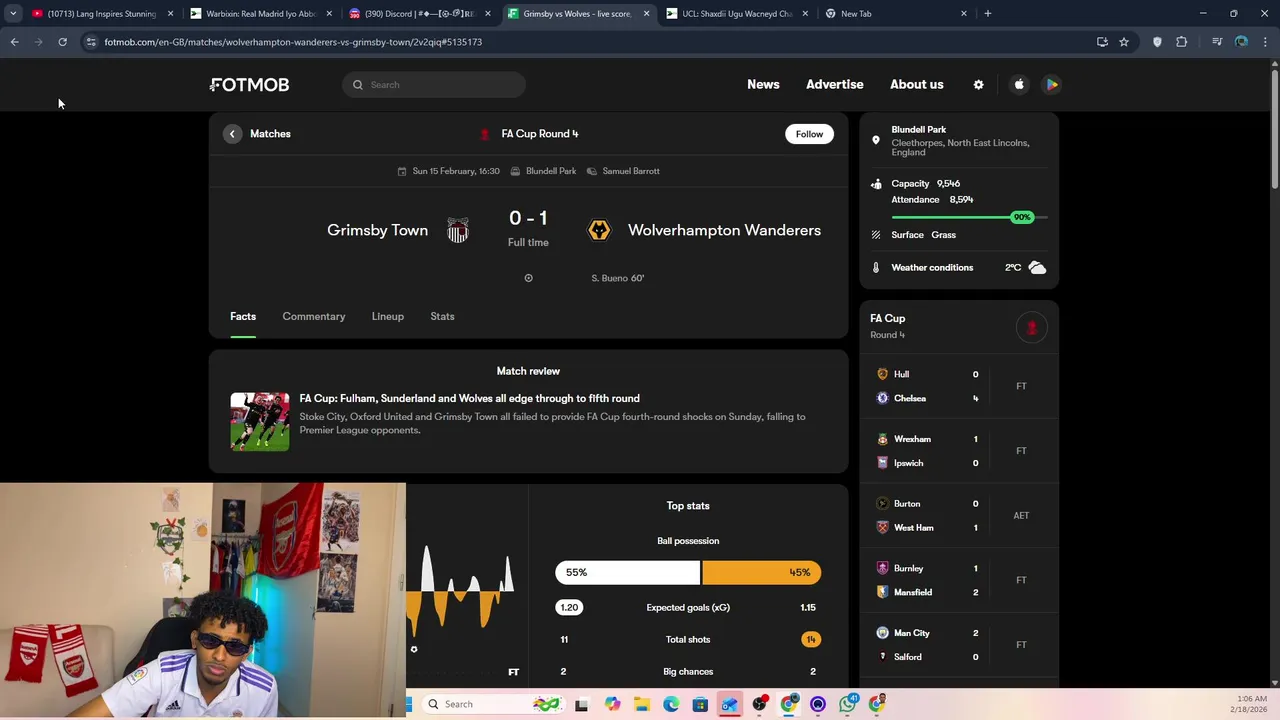
Task: Click the FotMob search field
Action: point(434,85)
